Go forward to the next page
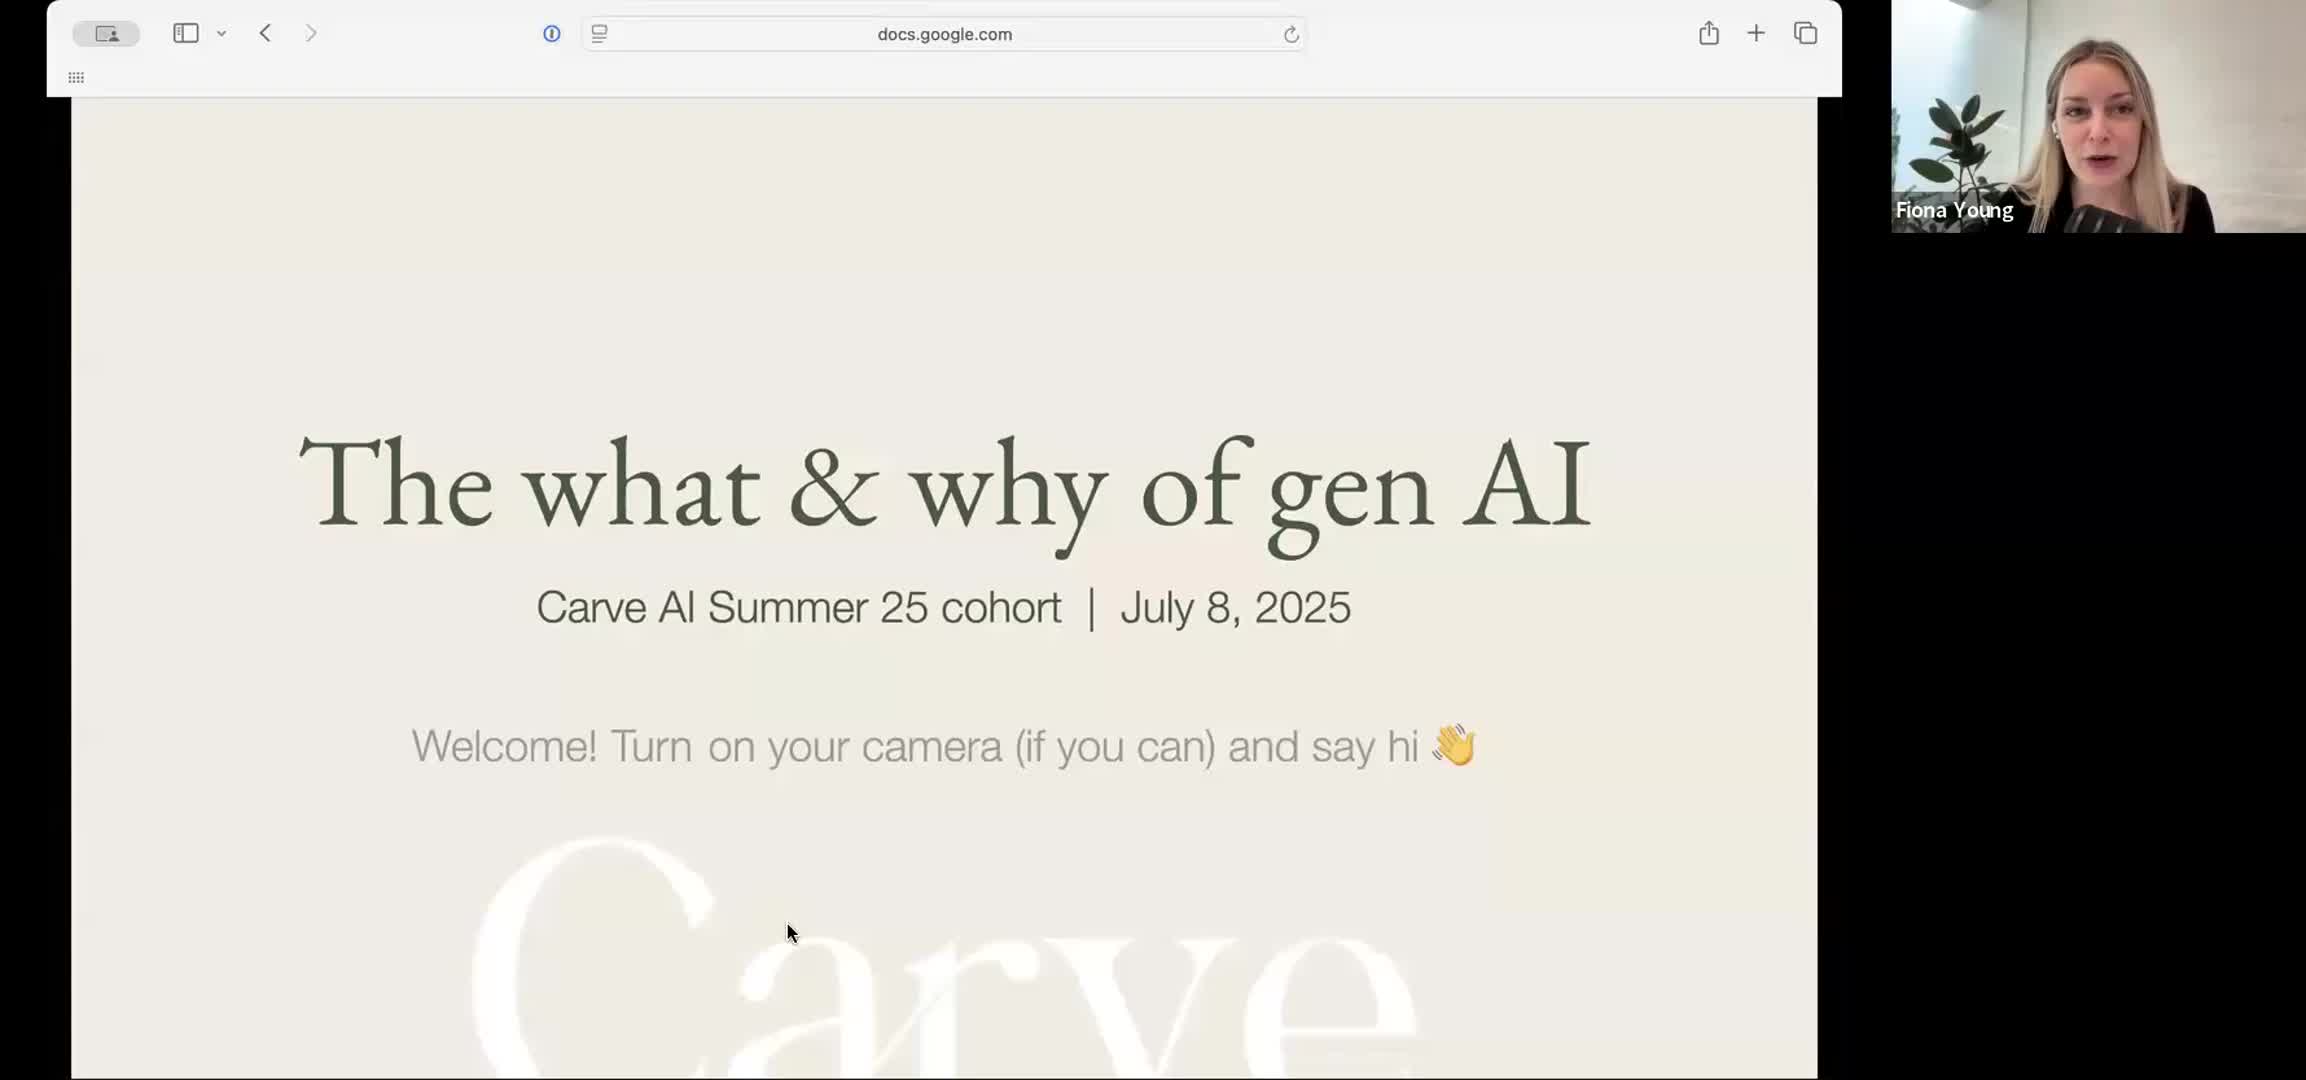The image size is (2306, 1080). (311, 33)
